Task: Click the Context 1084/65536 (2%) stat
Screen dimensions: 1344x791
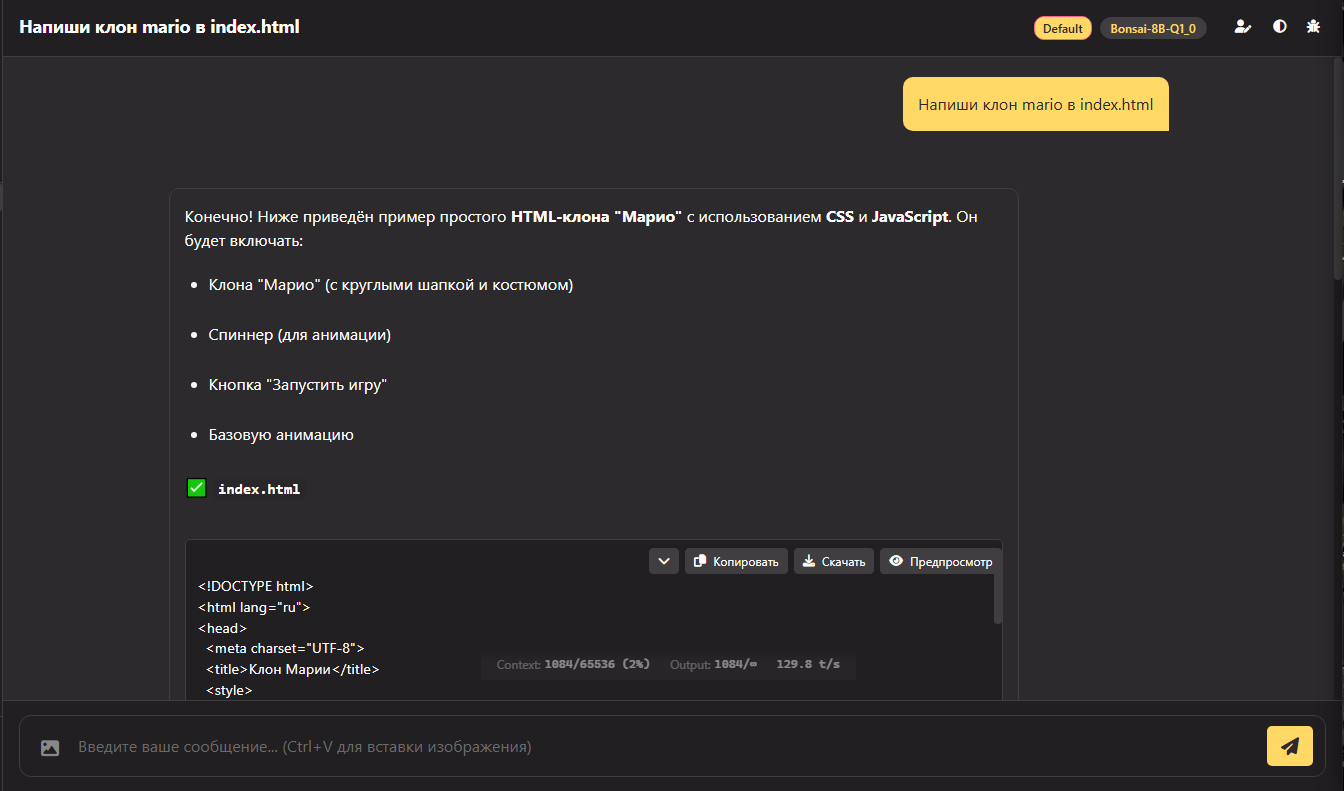Action: [573, 665]
